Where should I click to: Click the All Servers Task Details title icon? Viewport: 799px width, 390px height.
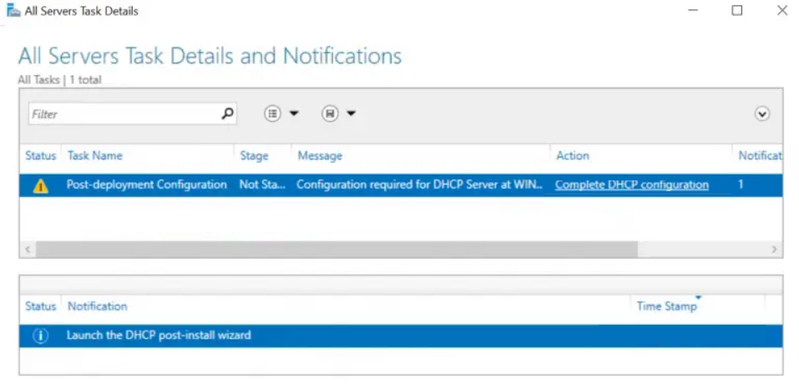(x=14, y=10)
